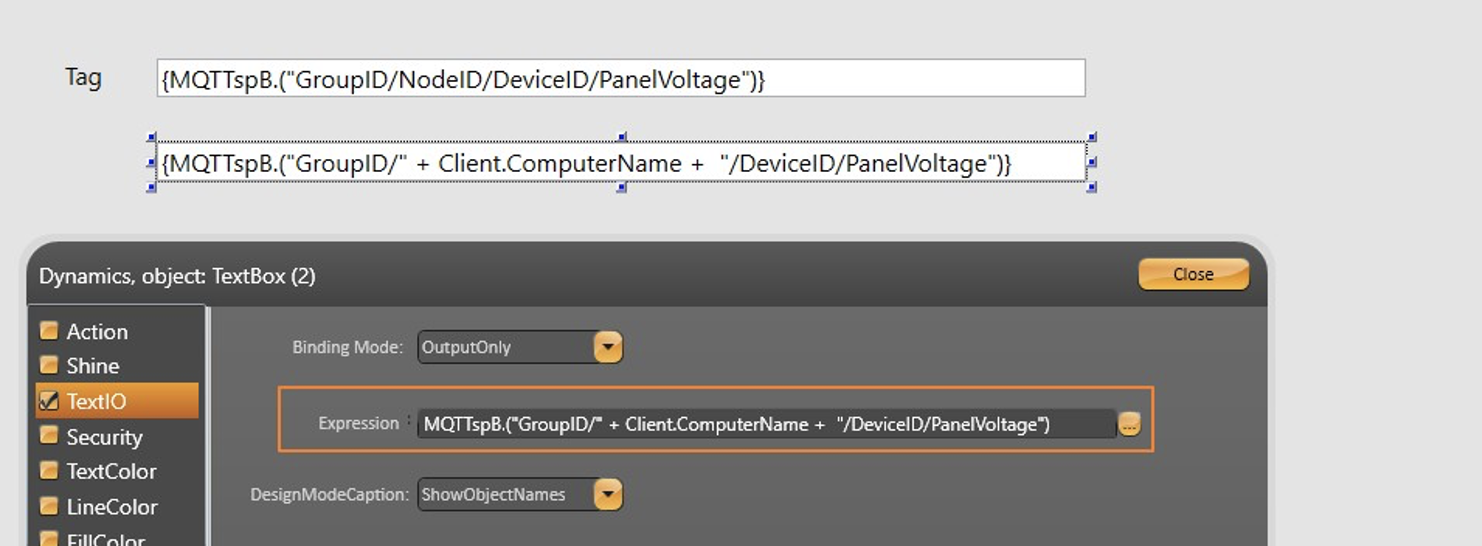The image size is (1482, 546).
Task: Click the top-right resize handle of textbox
Action: [x=1092, y=137]
